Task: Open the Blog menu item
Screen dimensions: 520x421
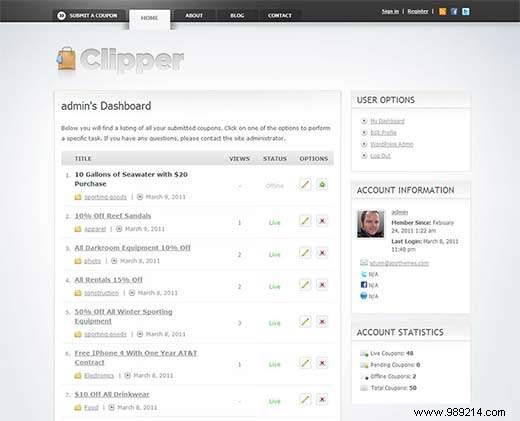Action: click(237, 16)
